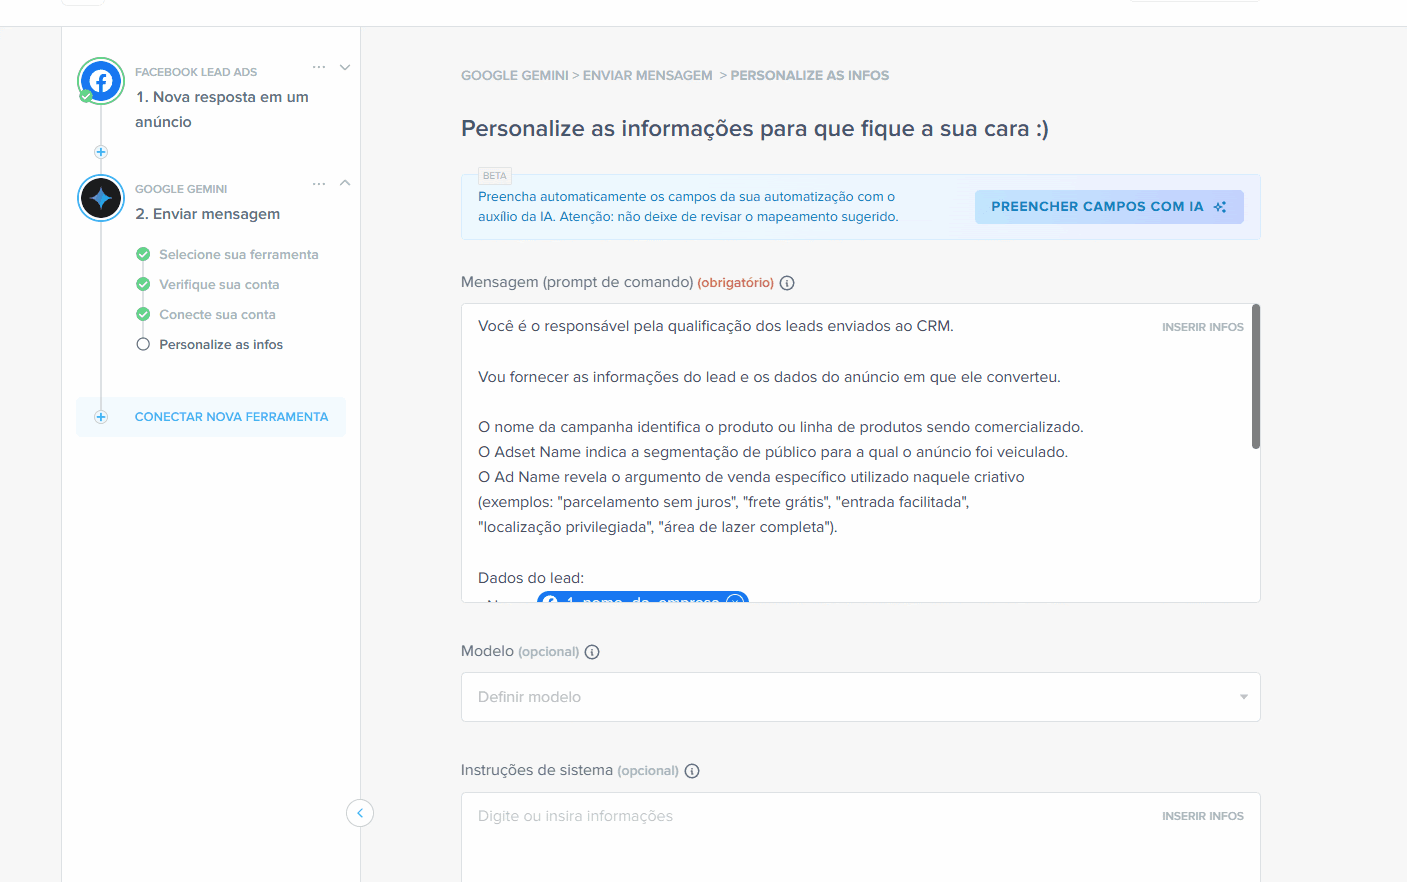Image resolution: width=1407 pixels, height=882 pixels.
Task: Expand the Facebook Lead Ads step
Action: (x=345, y=67)
